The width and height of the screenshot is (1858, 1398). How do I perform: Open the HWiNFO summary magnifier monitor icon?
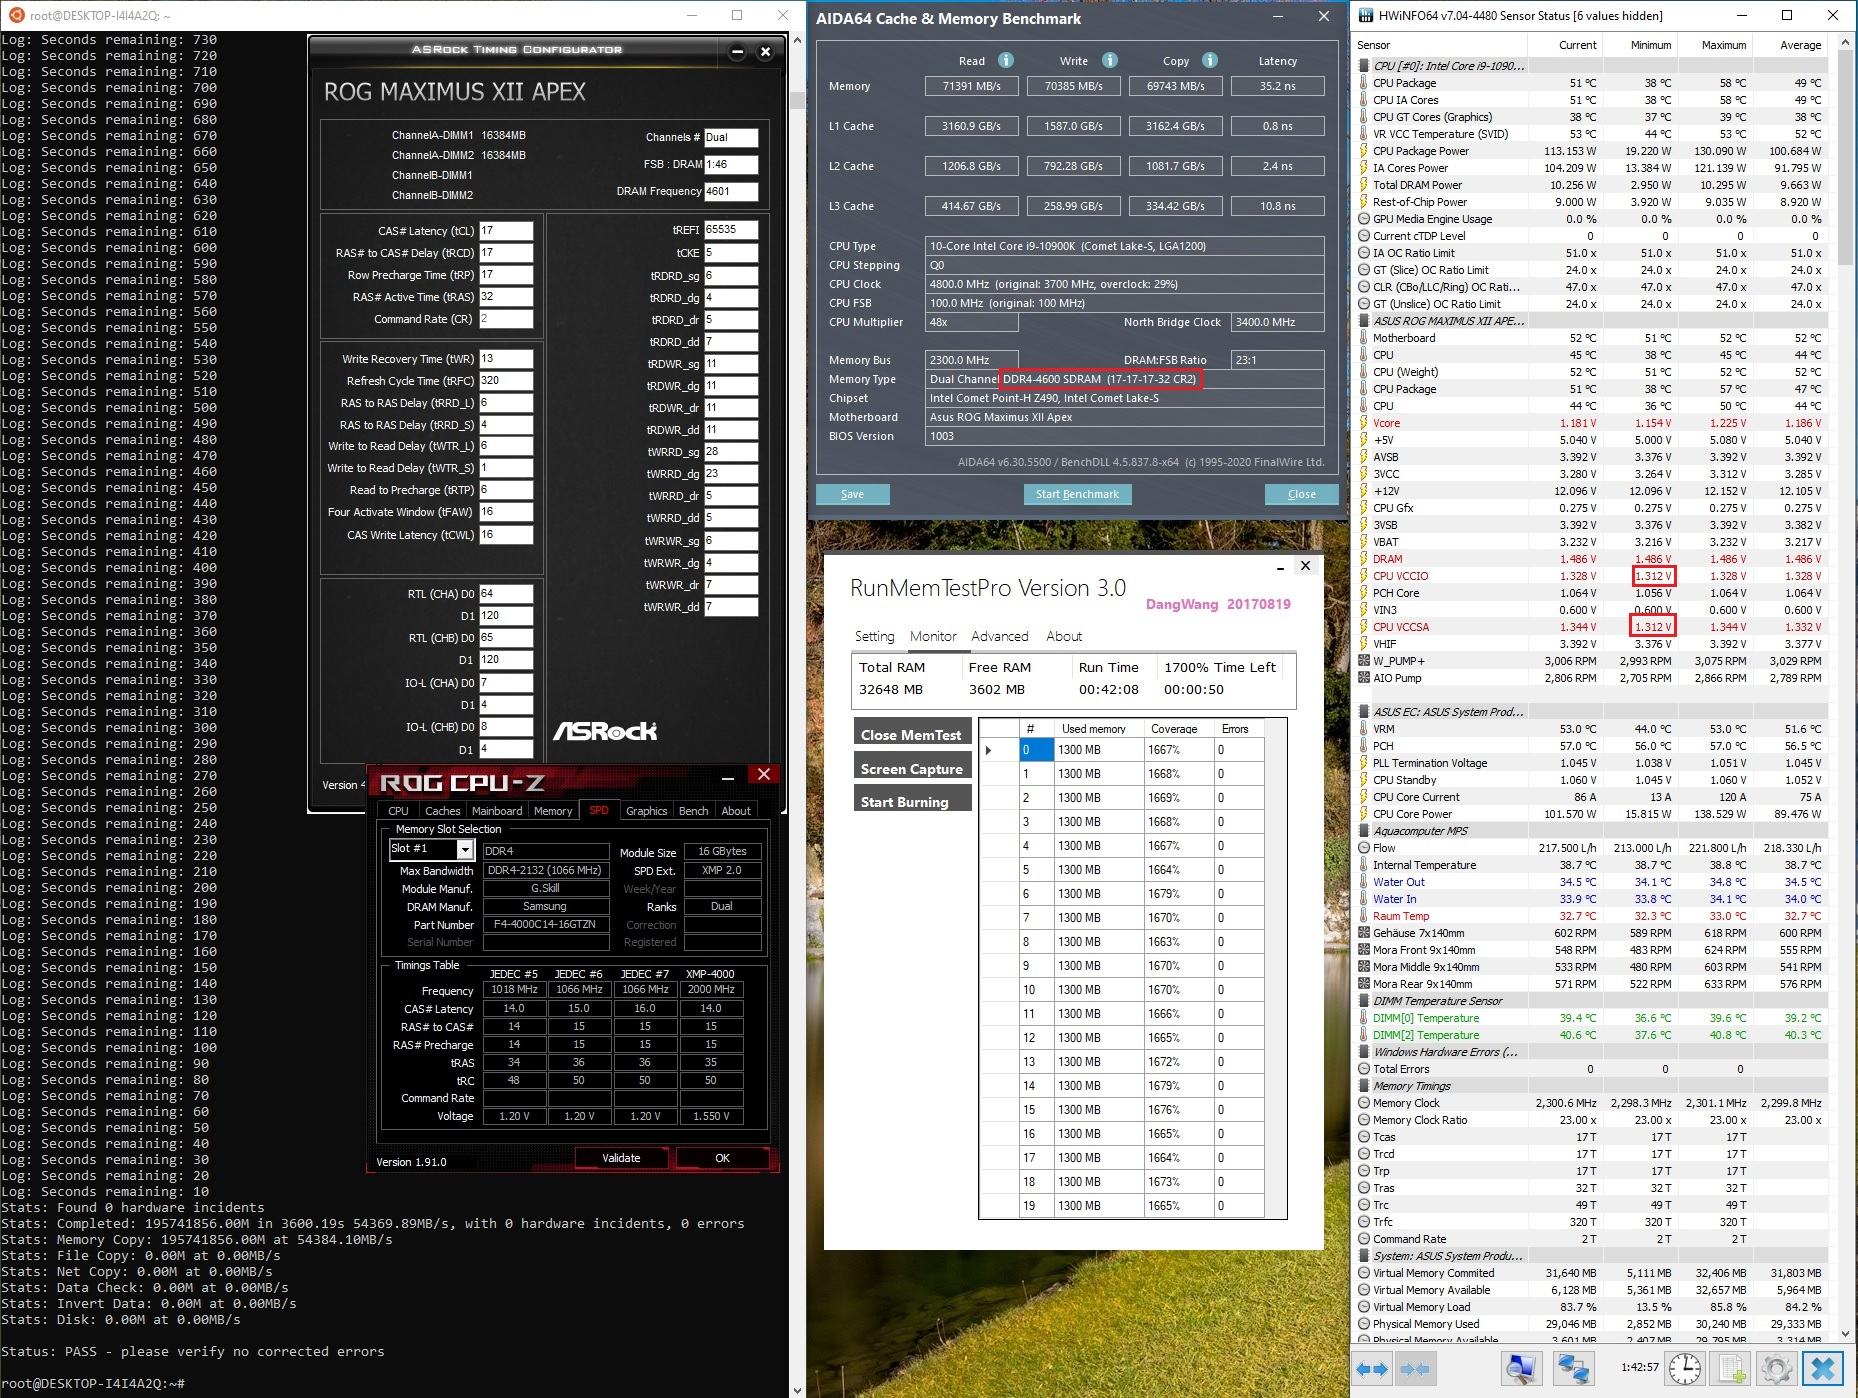tap(1521, 1368)
